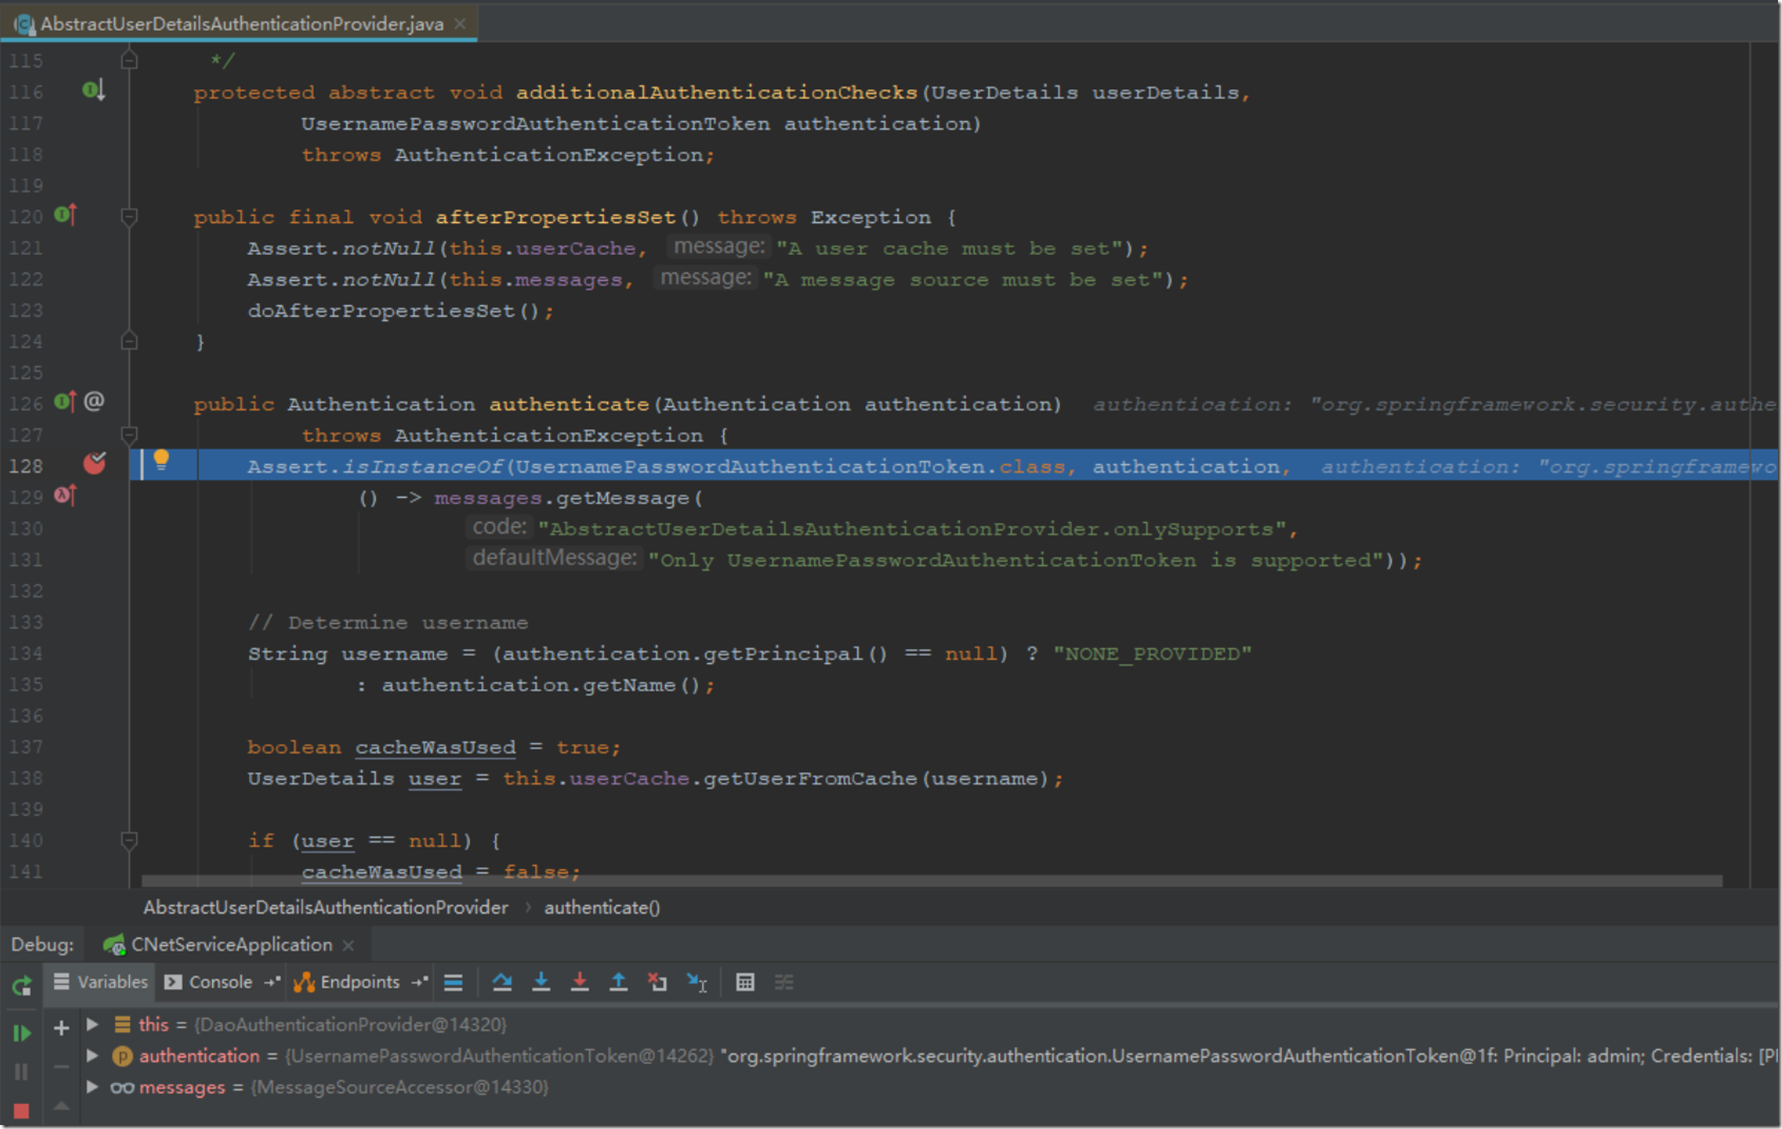The width and height of the screenshot is (1782, 1129).
Task: Collapse fold marker at line 124
Action: (x=129, y=341)
